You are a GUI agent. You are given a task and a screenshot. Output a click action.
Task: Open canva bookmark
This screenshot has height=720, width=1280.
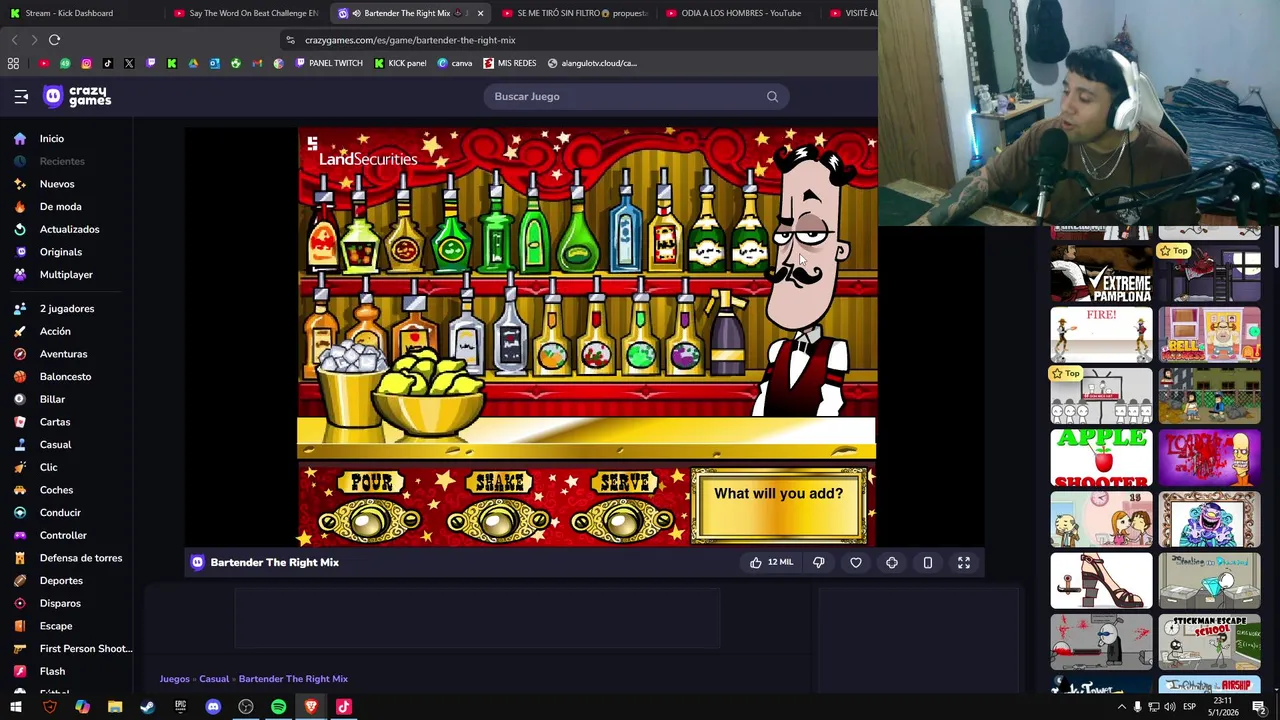coord(455,63)
